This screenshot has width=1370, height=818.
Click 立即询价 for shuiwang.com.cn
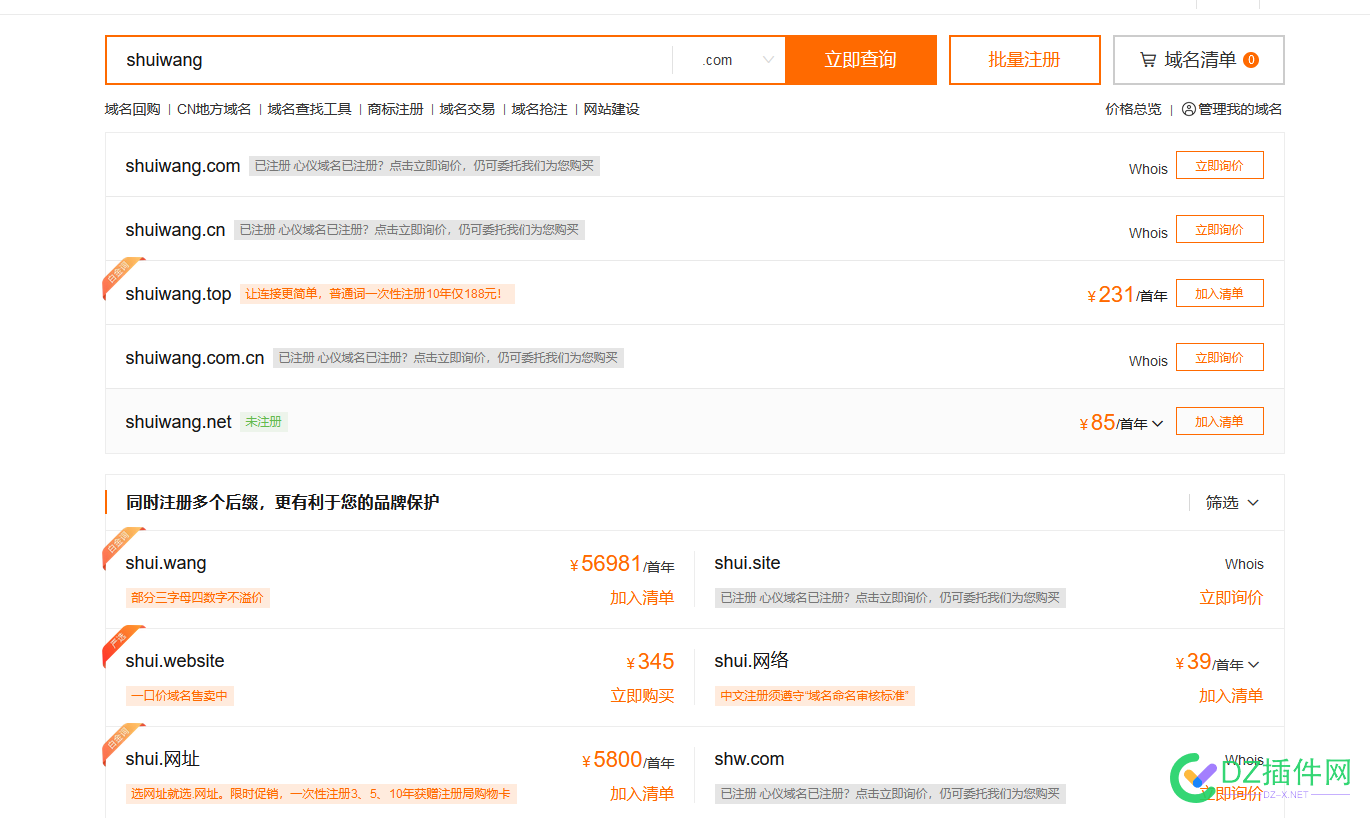click(1219, 357)
